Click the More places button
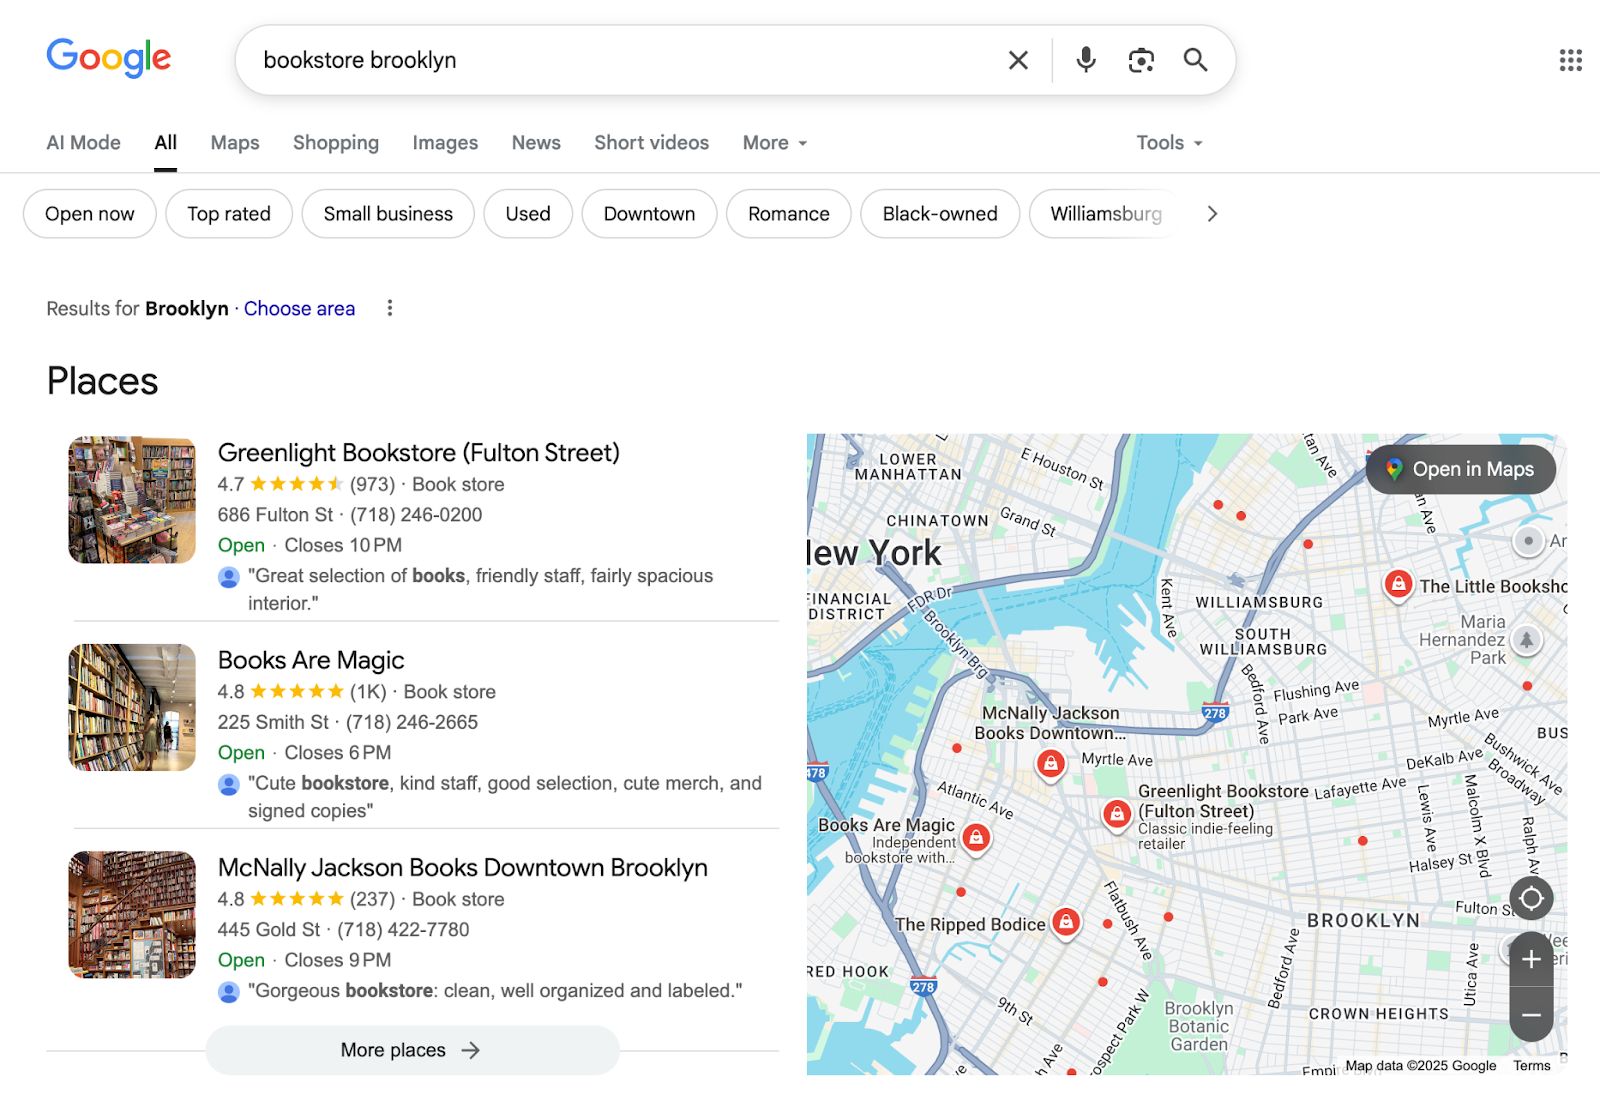 coord(412,1050)
